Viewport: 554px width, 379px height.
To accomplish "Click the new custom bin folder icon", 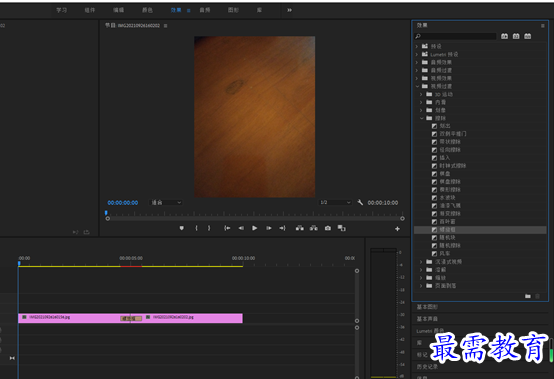I will click(528, 296).
